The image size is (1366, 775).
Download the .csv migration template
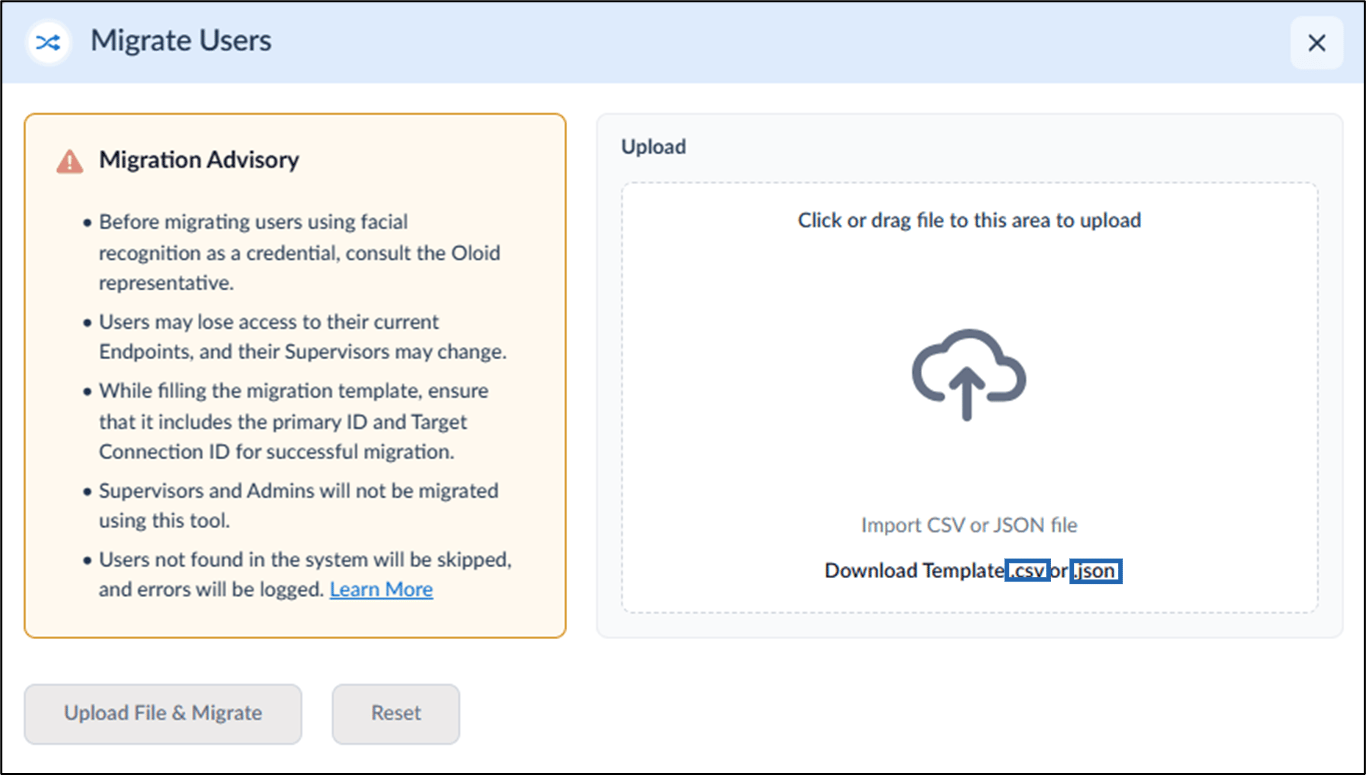pos(1027,571)
